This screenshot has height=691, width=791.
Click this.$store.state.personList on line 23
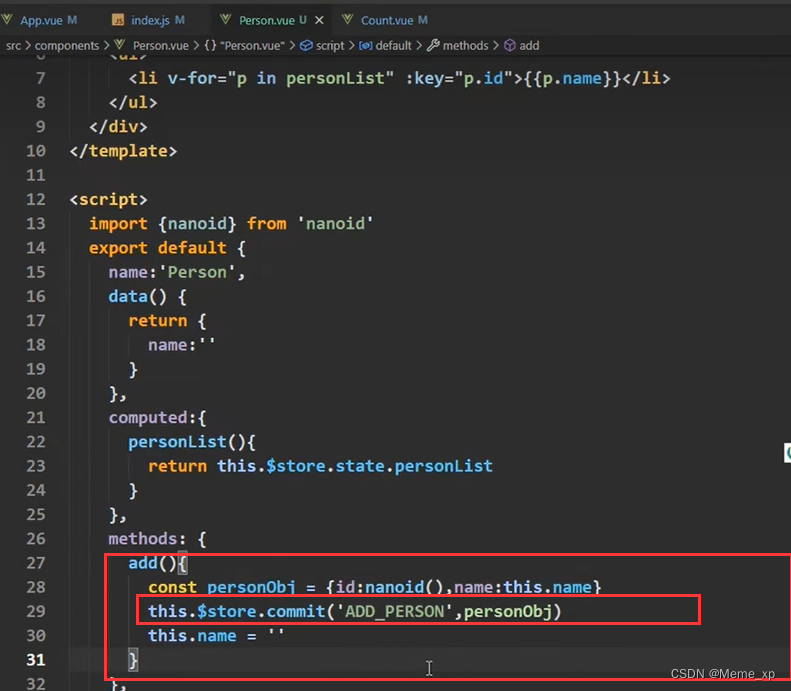pyautogui.click(x=355, y=466)
